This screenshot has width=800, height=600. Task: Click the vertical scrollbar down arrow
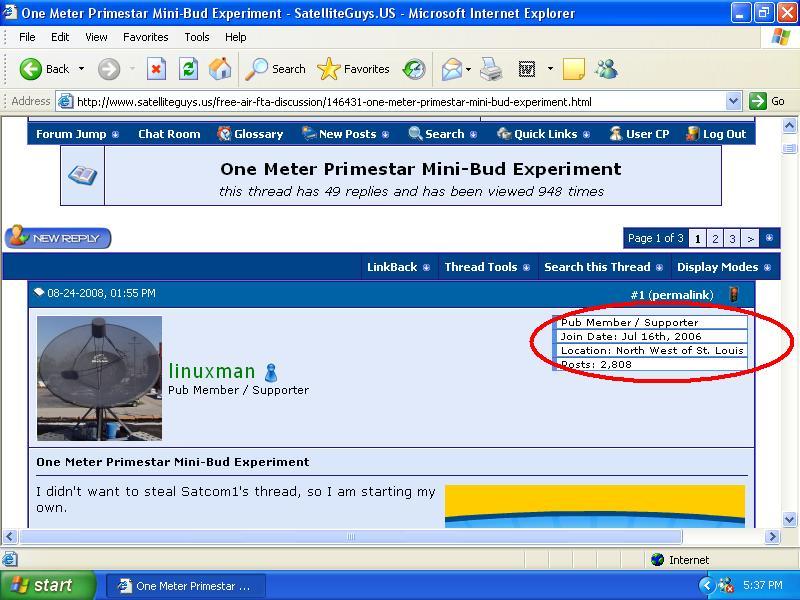tap(789, 519)
